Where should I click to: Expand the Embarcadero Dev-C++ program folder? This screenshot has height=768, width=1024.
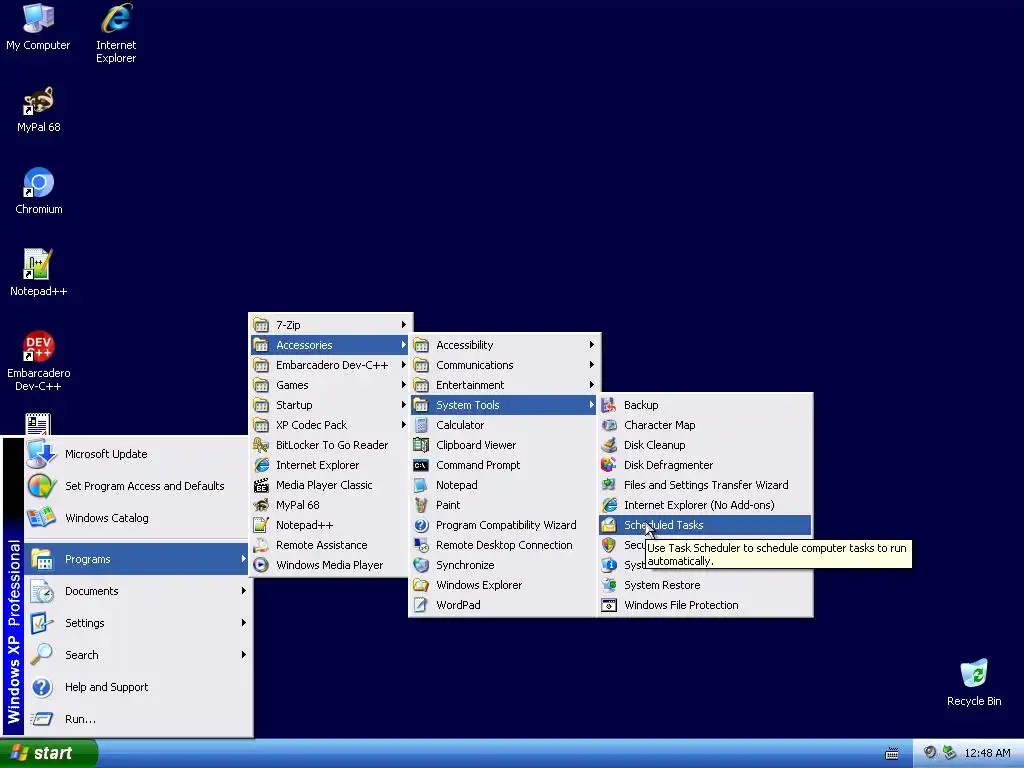(x=330, y=365)
